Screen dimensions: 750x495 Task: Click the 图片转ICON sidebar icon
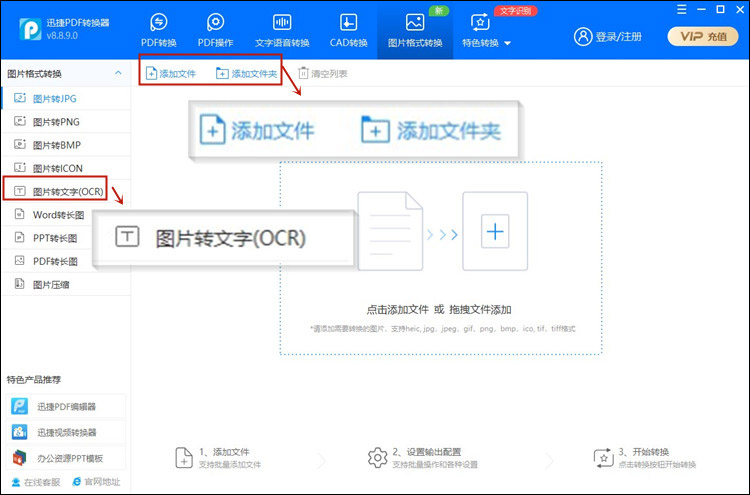point(20,167)
